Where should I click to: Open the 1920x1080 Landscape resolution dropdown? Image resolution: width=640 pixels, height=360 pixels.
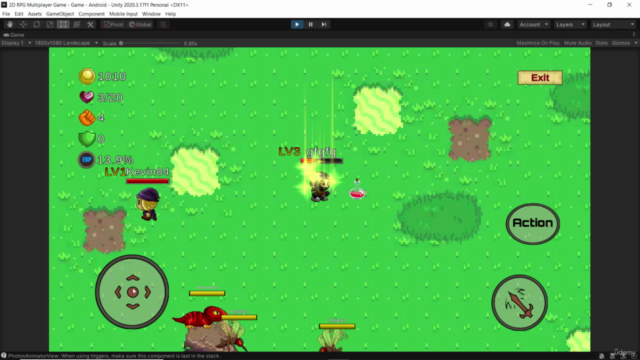66,43
